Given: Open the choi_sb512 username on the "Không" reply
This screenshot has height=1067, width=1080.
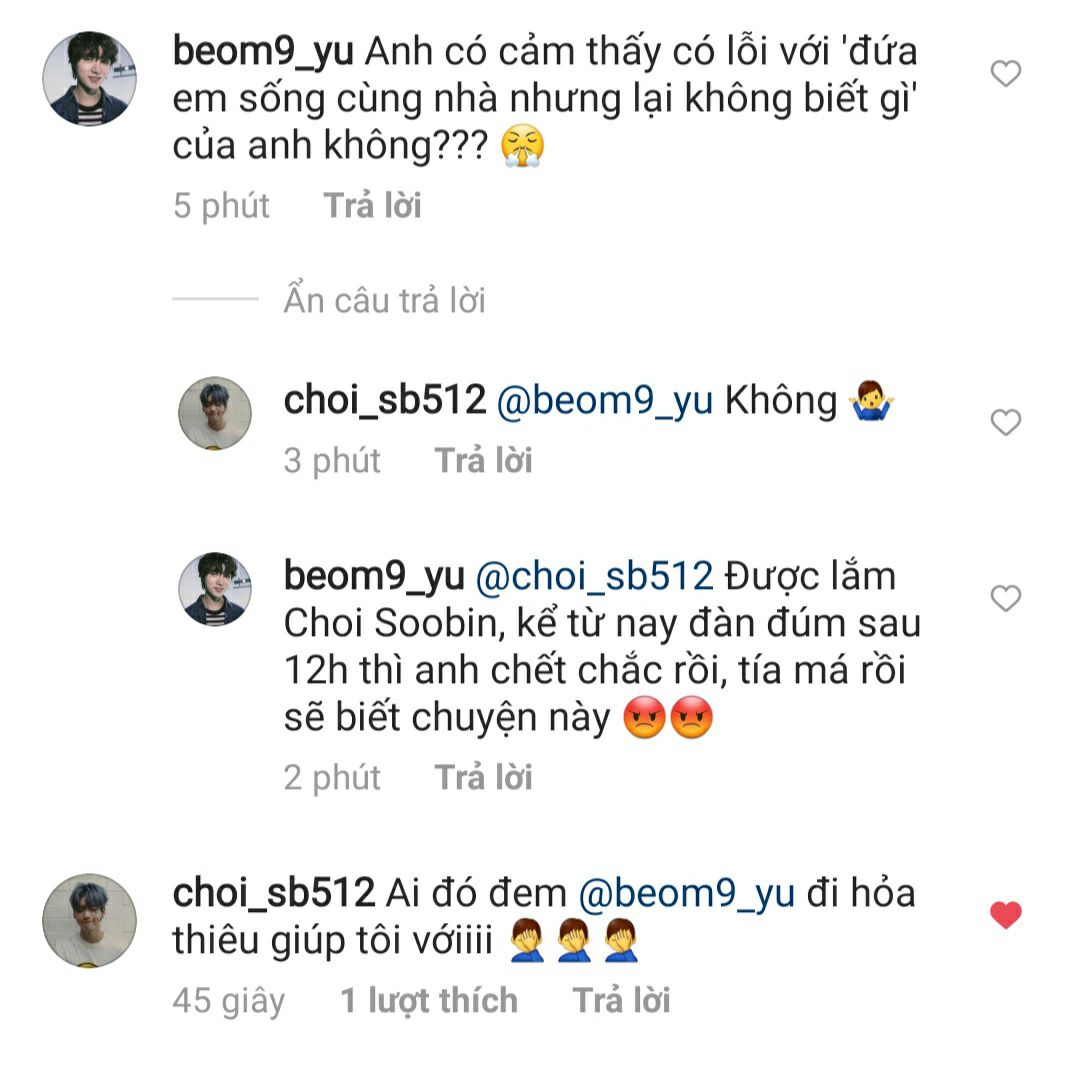Looking at the screenshot, I should click(x=384, y=400).
